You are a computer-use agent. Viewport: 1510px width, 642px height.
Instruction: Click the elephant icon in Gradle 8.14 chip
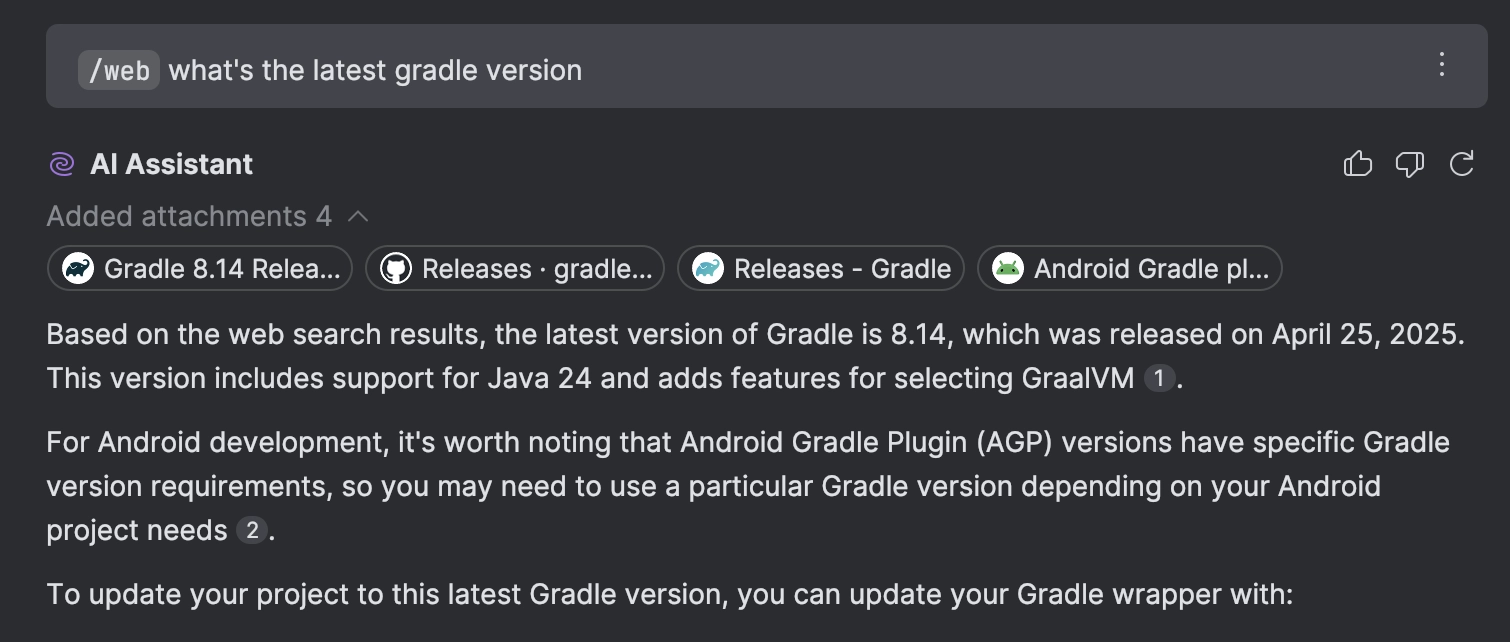(x=77, y=268)
